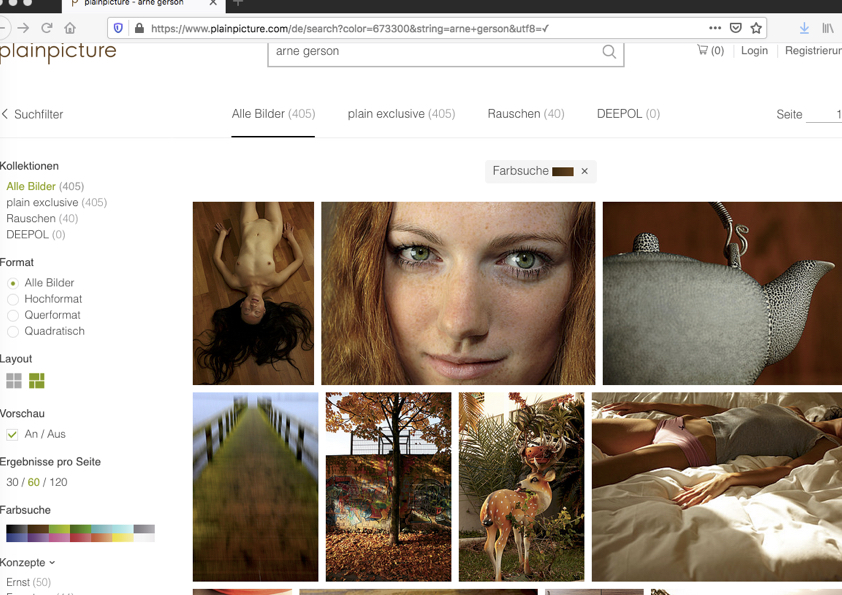Select the green mosaic layout icon
The height and width of the screenshot is (595, 842).
point(37,381)
